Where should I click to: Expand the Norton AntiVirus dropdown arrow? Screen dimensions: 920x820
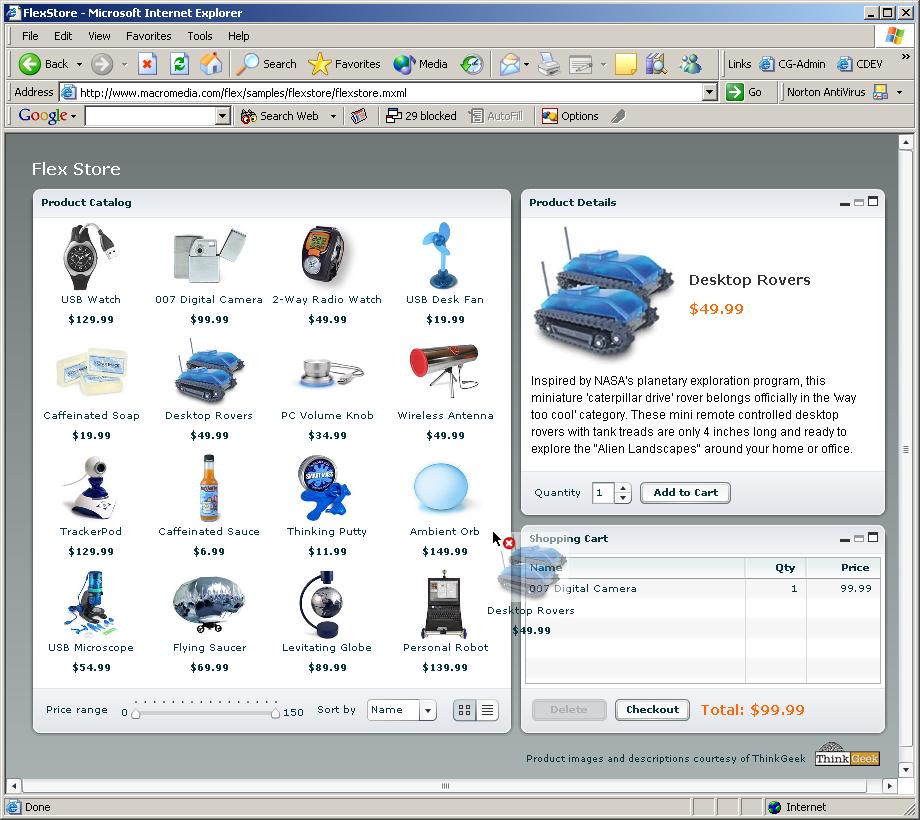(899, 92)
